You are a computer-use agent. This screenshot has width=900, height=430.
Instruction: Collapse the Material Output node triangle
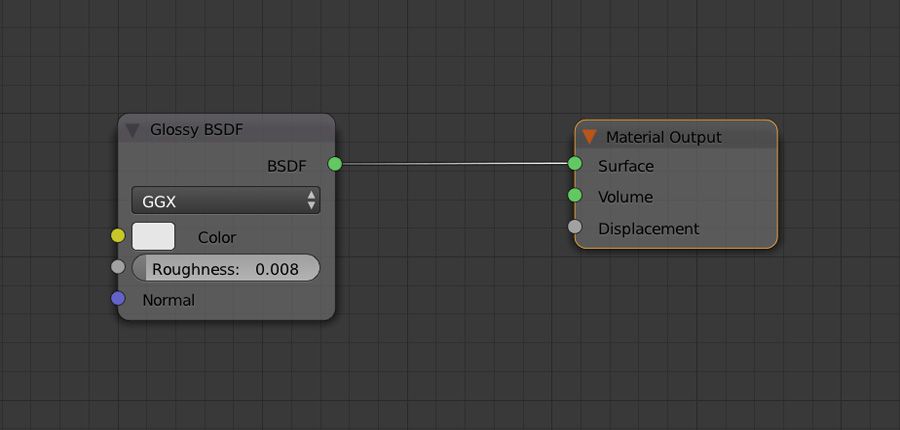[589, 137]
